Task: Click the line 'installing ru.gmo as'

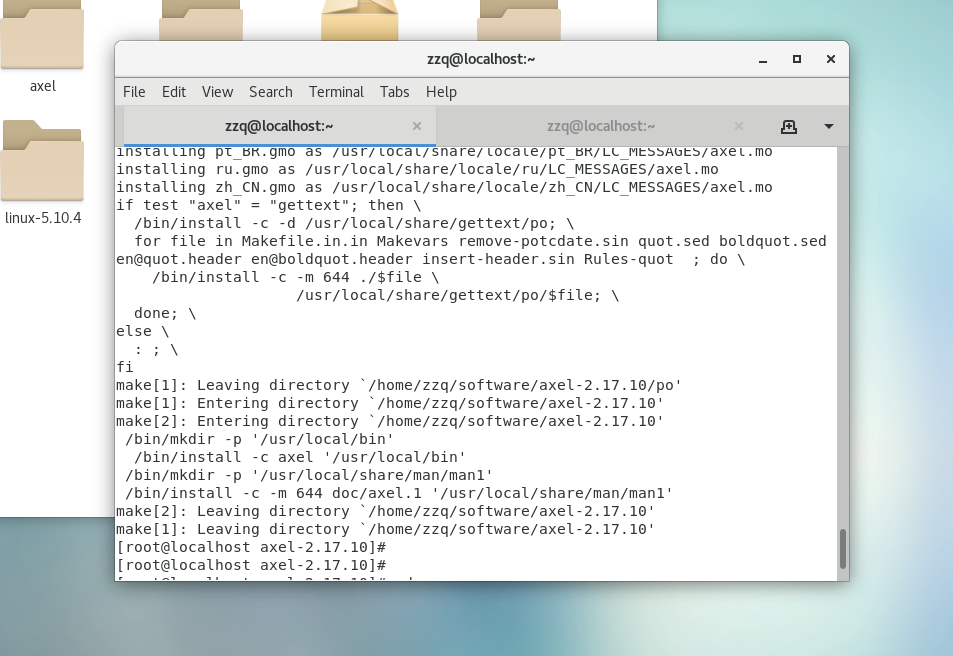Action: pos(417,169)
